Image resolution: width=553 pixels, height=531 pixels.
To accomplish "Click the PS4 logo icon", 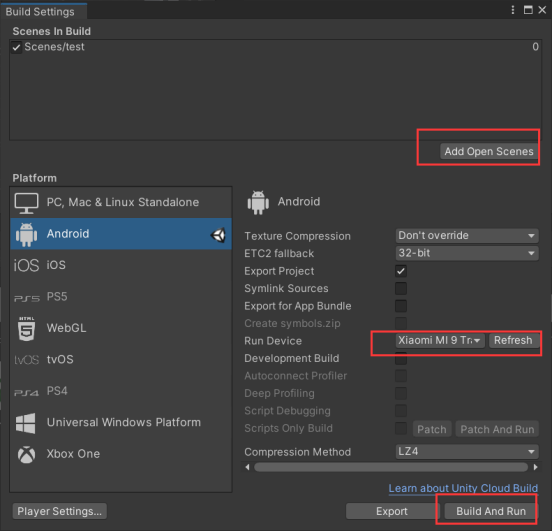I will 26,392.
